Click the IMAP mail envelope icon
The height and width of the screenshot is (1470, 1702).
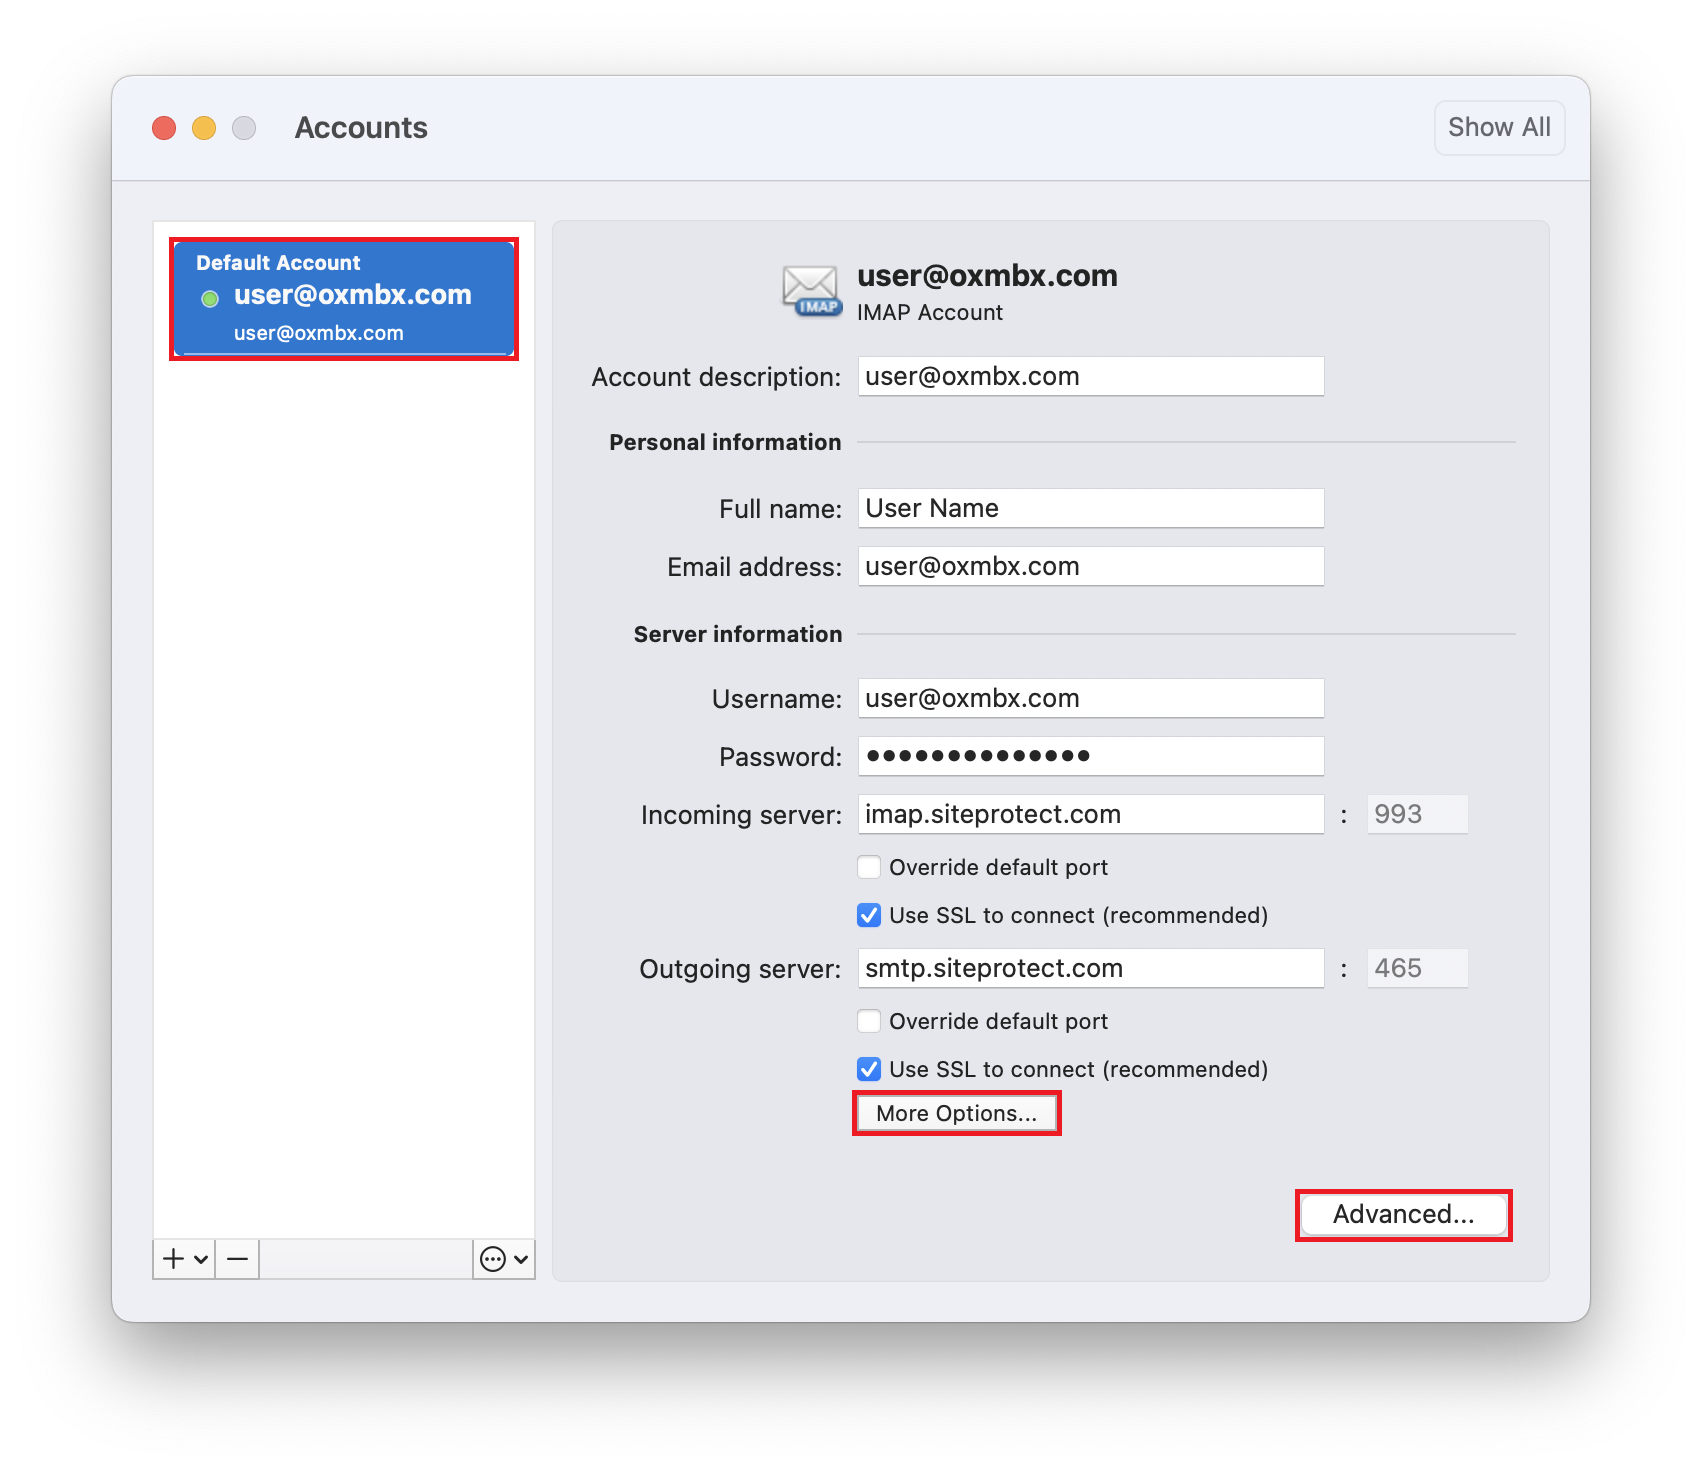point(811,291)
